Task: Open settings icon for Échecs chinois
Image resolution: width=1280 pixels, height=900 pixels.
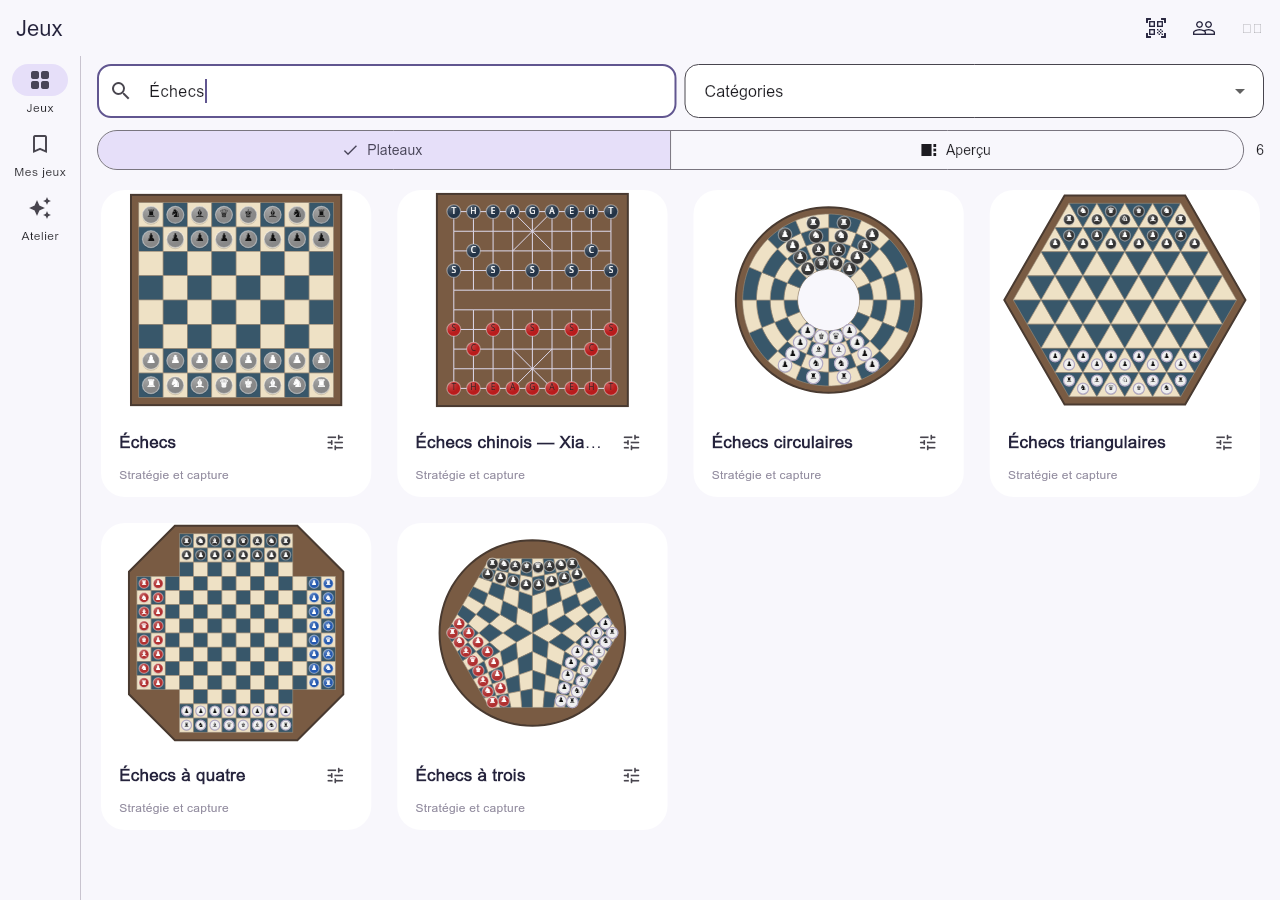Action: [631, 442]
